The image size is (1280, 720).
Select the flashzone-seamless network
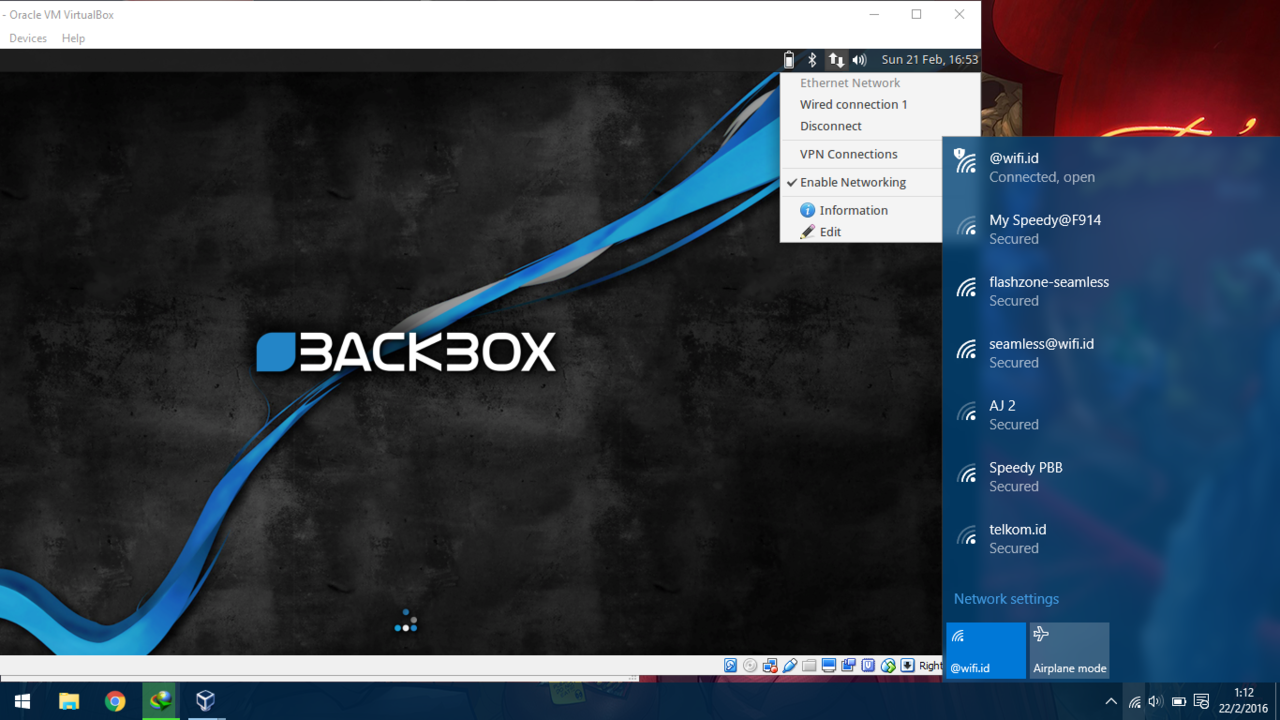[x=1111, y=291]
